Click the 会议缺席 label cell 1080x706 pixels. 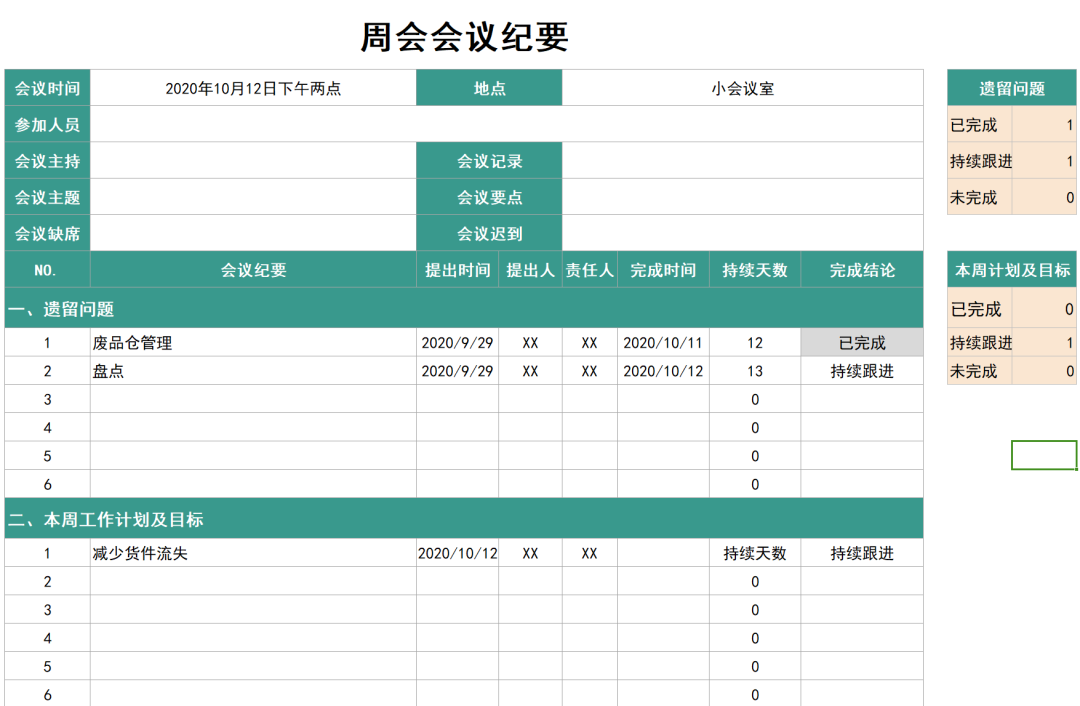(48, 233)
